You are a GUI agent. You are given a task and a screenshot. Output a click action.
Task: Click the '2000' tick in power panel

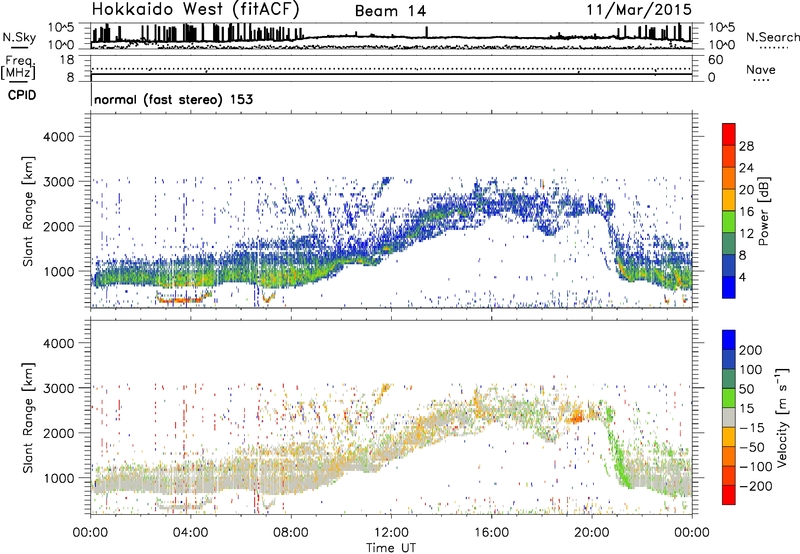(x=58, y=226)
